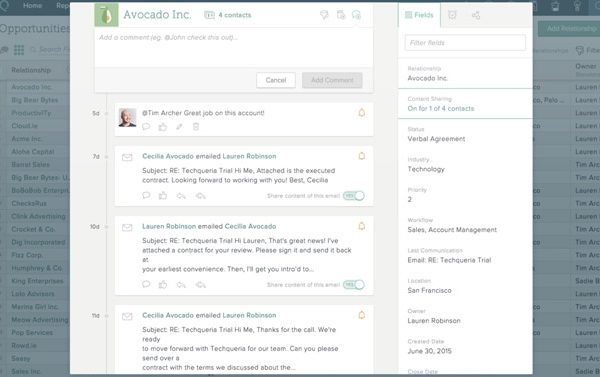The image size is (600, 377).
Task: Like the 7d email from Cecilia Avocado
Action: click(163, 196)
